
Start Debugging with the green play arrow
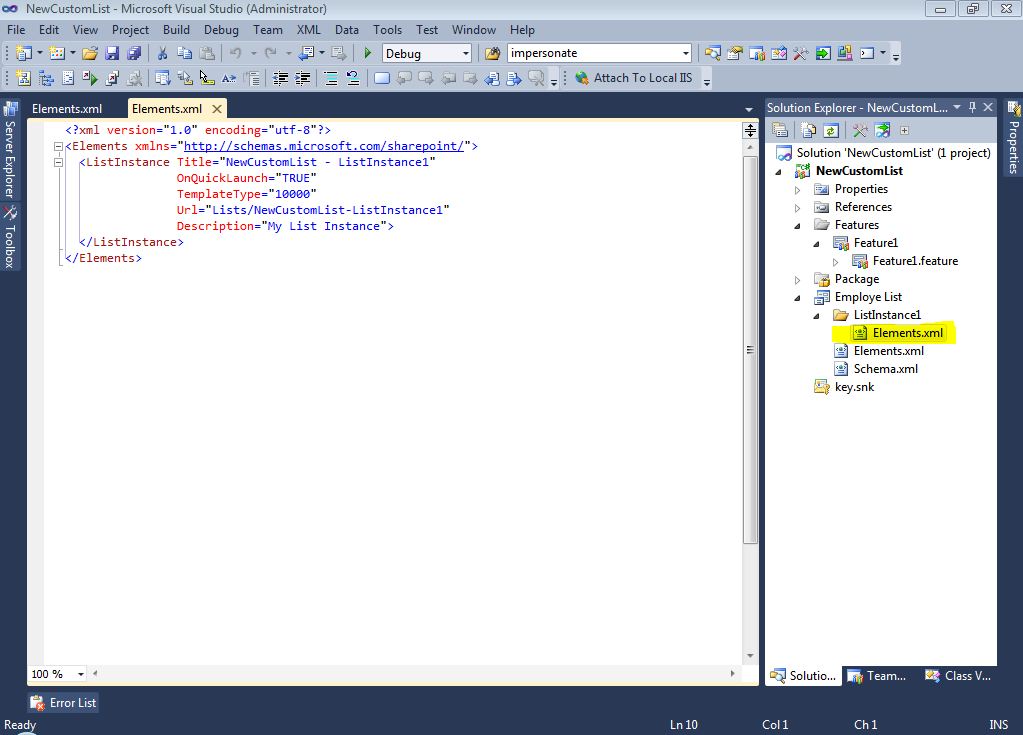point(367,52)
